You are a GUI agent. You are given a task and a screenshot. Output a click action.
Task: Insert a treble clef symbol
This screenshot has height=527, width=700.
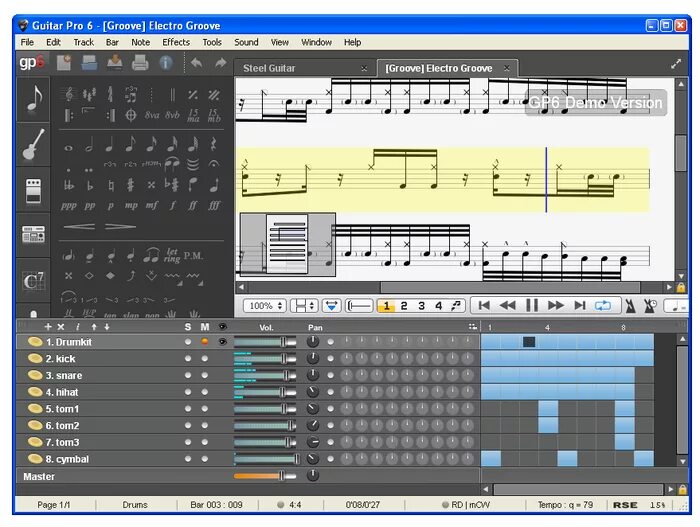pos(69,94)
